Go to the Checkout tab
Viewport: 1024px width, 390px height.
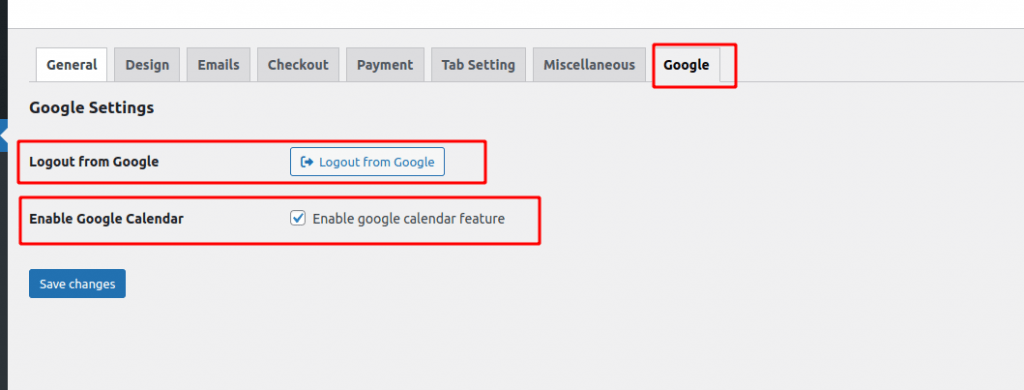pyautogui.click(x=298, y=65)
